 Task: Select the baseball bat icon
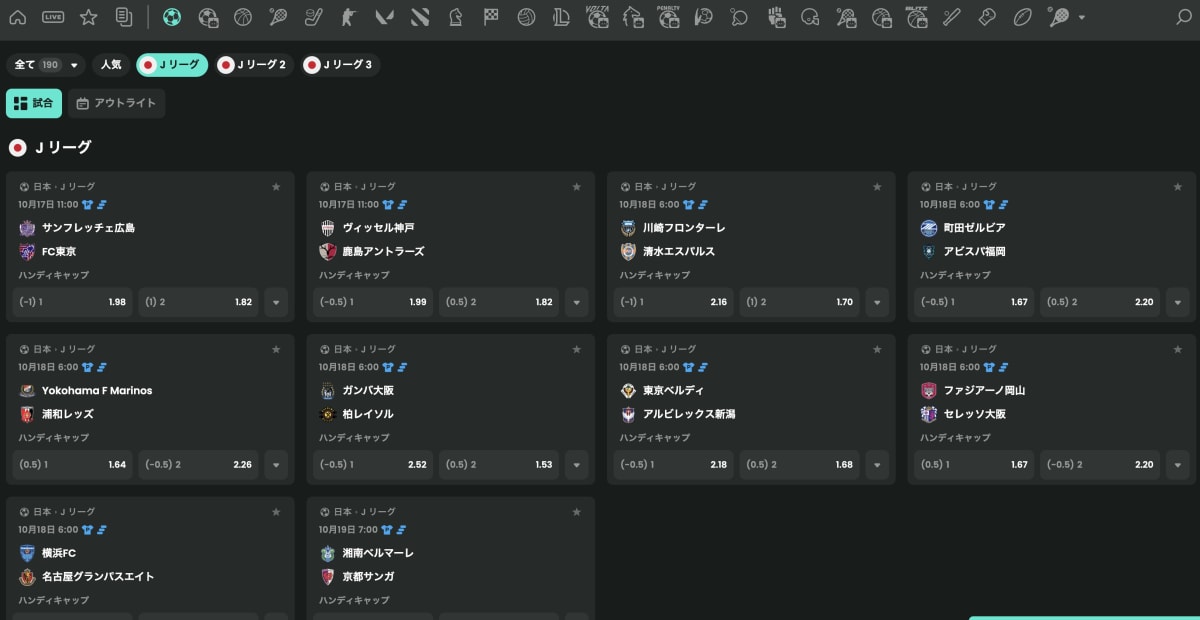click(952, 17)
